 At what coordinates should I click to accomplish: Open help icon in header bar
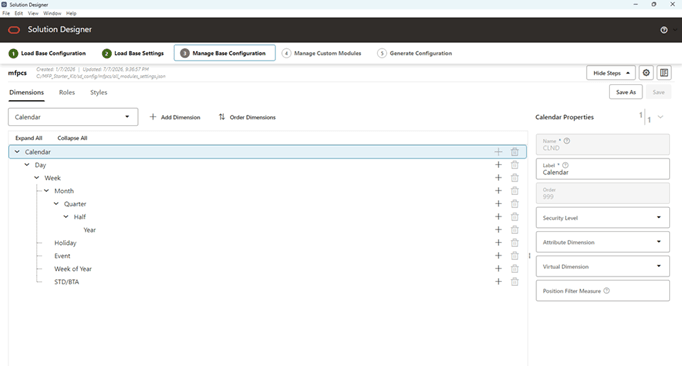(x=664, y=30)
